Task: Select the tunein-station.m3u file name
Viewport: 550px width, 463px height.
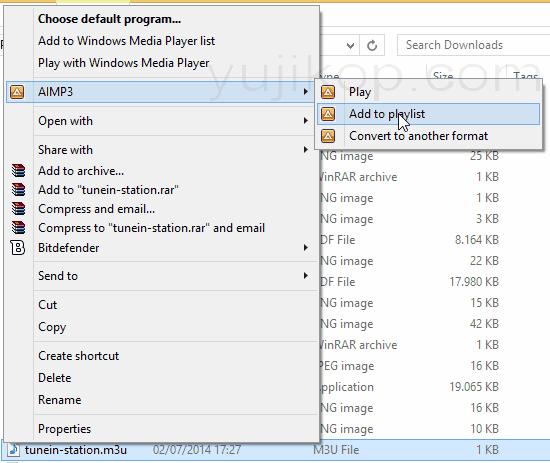Action: 76,450
